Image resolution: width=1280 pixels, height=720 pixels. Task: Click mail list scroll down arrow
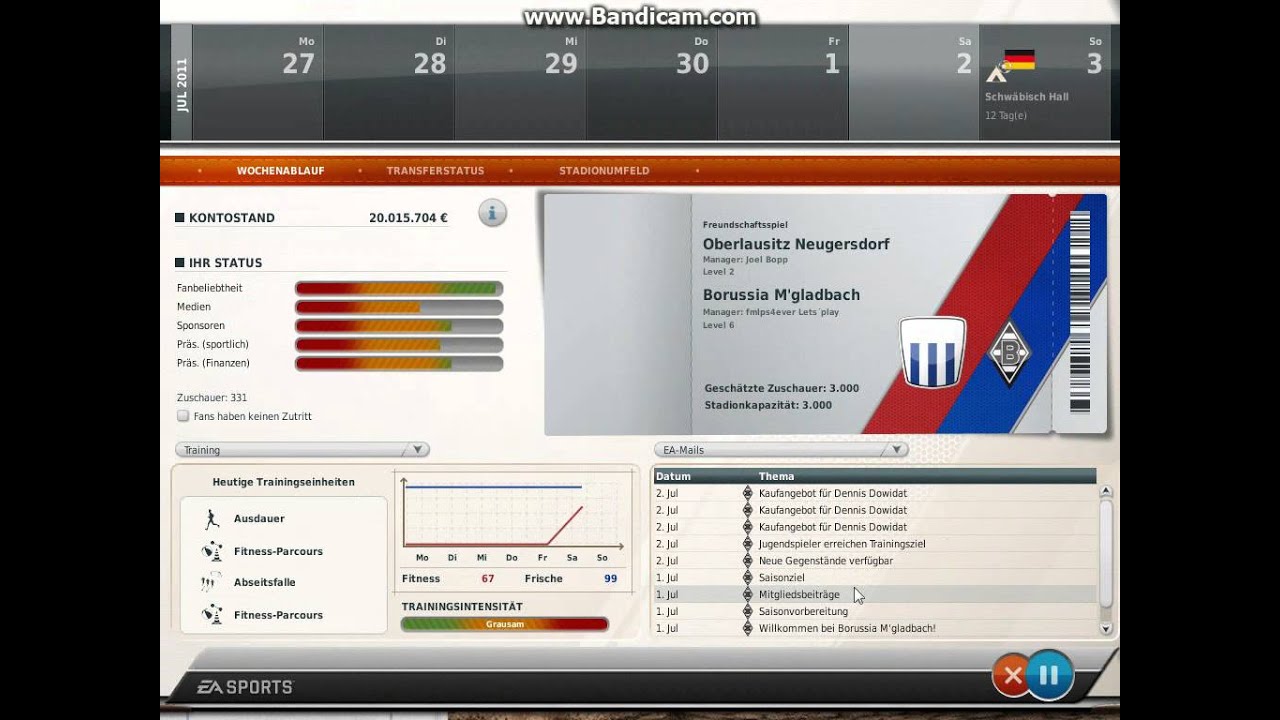(x=1106, y=629)
